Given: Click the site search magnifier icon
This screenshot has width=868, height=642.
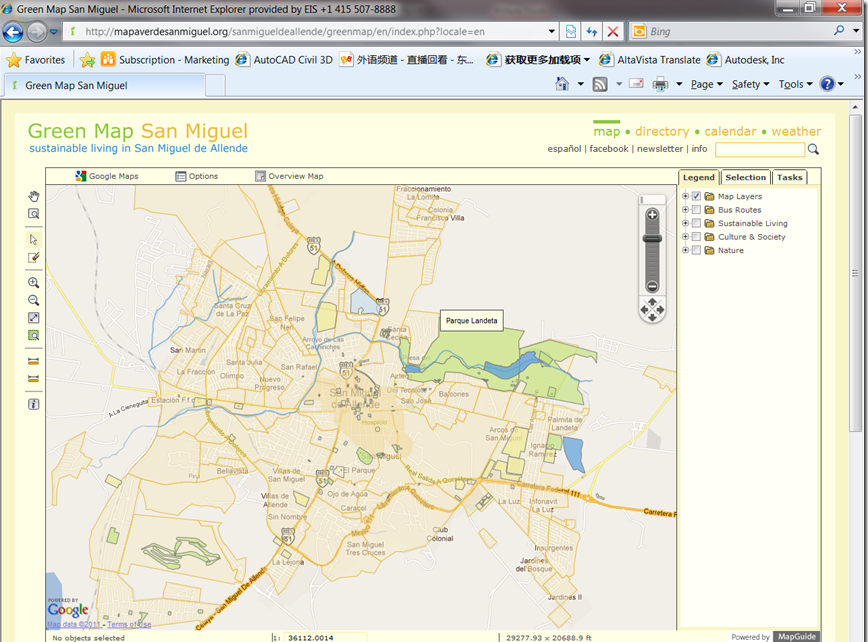Looking at the screenshot, I should [813, 149].
